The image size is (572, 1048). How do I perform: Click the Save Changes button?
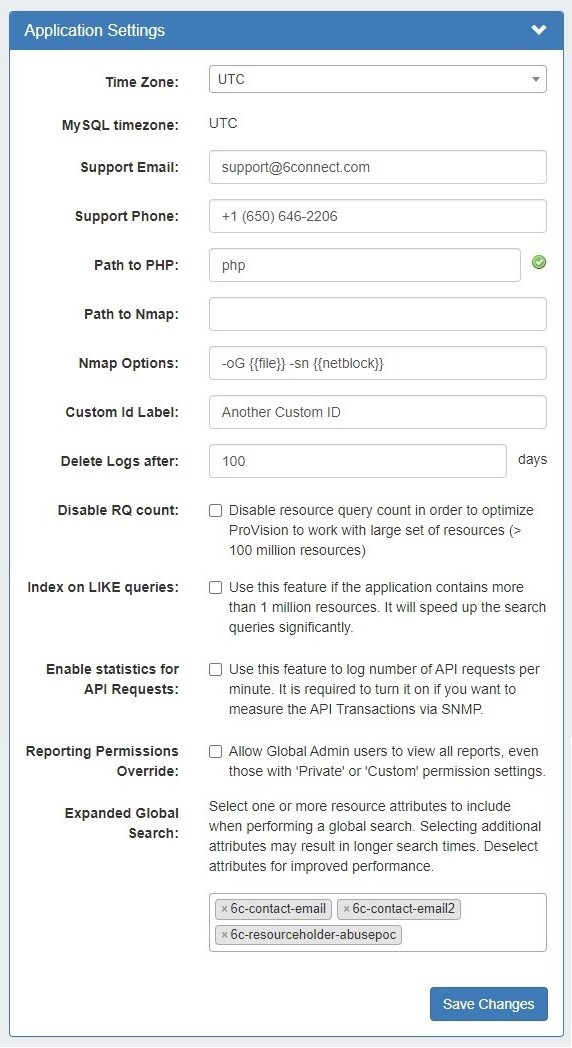488,1004
